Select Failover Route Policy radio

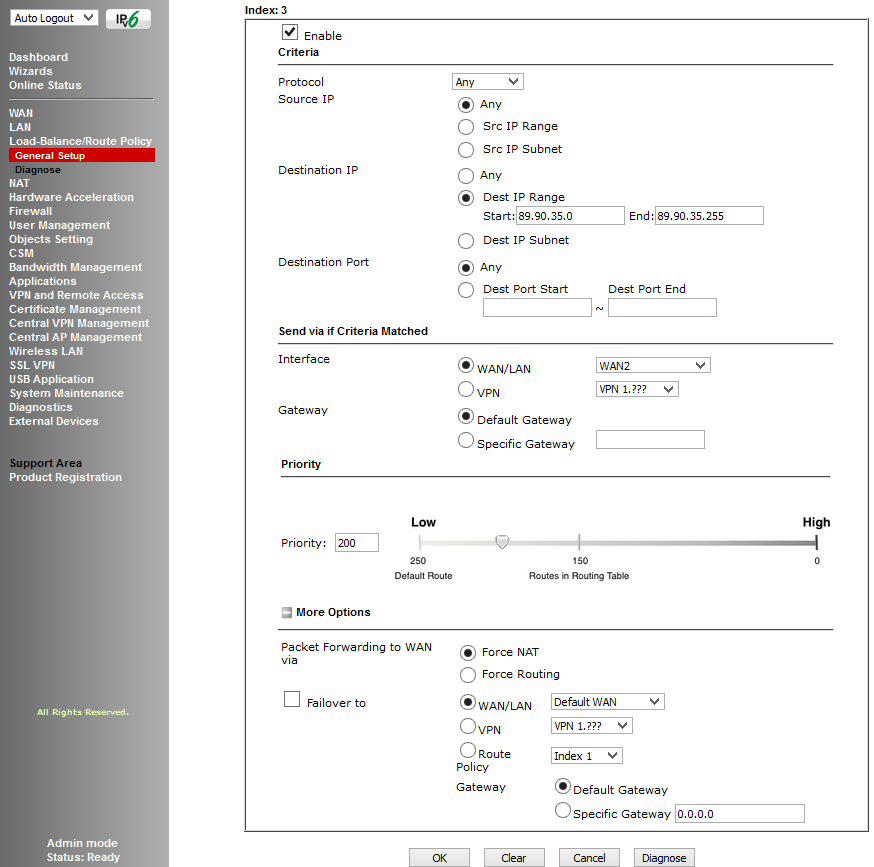click(x=468, y=750)
